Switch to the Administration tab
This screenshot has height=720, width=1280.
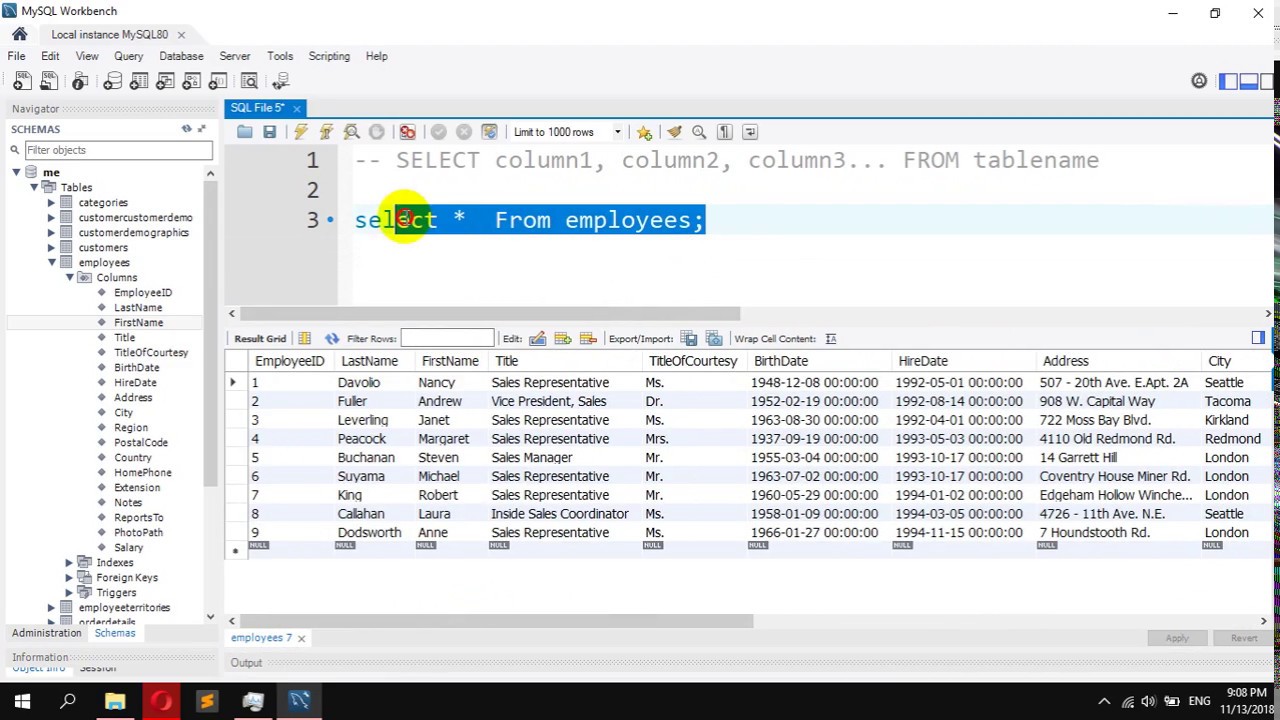tap(47, 633)
